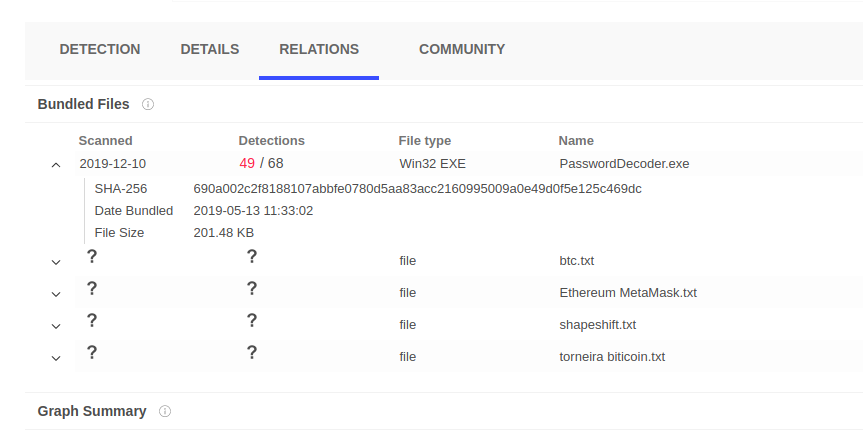Select the shapeshift.txt file name
The image size is (863, 439).
[598, 325]
